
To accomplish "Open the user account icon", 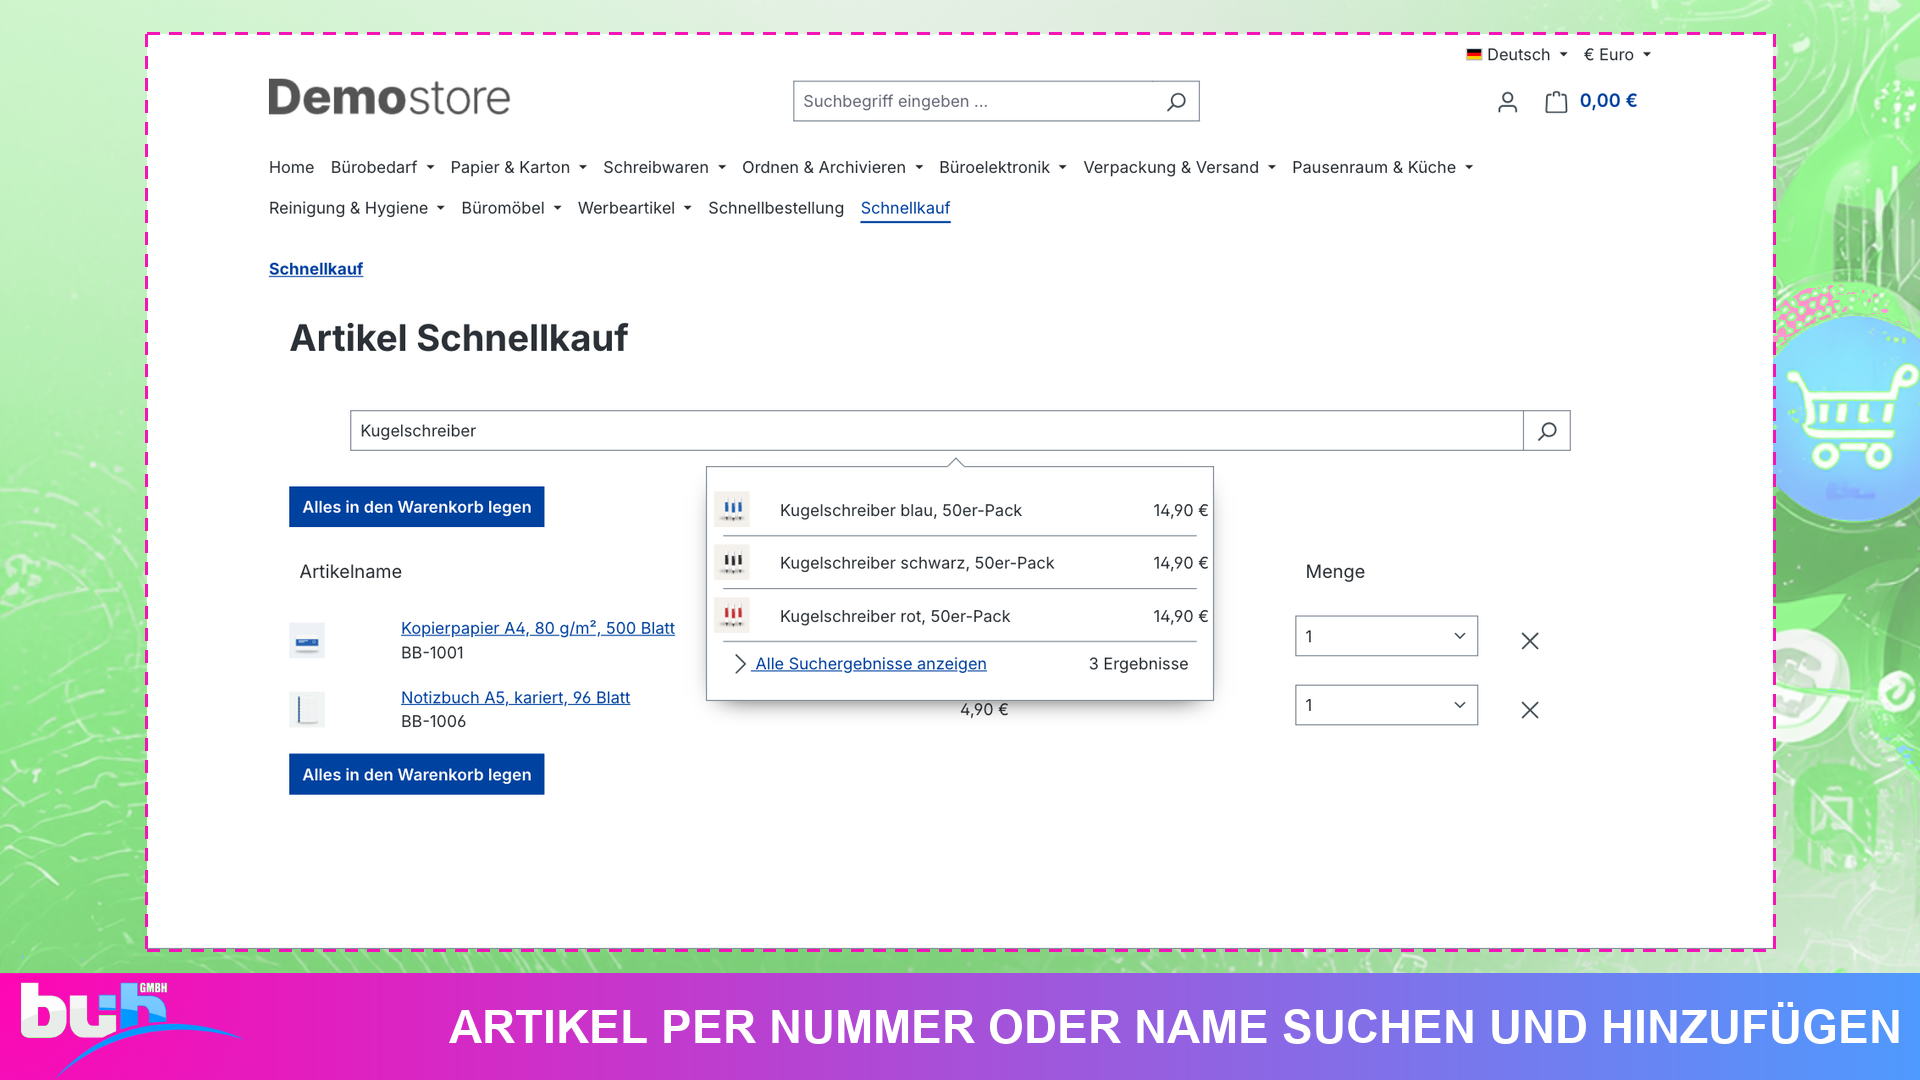I will click(1507, 102).
